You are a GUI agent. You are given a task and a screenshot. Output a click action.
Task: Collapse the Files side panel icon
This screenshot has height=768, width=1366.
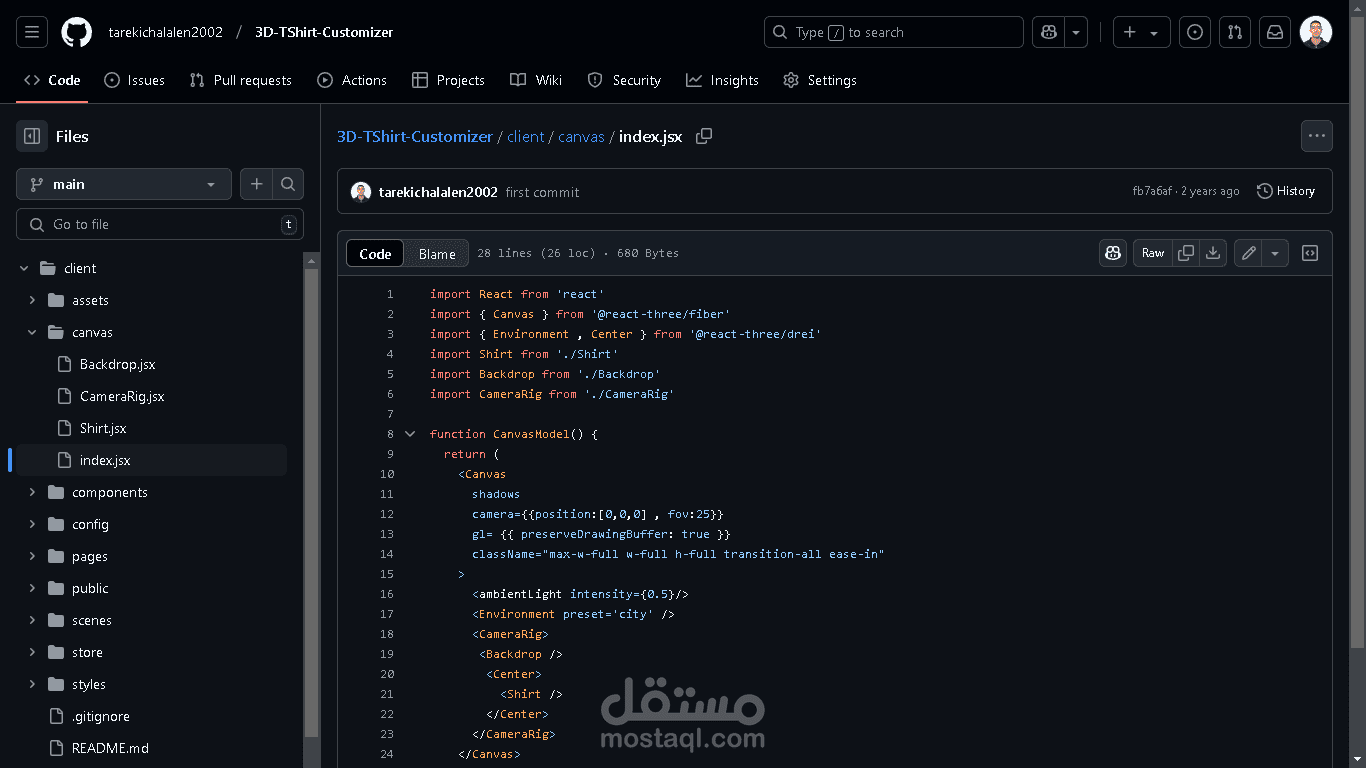32,136
